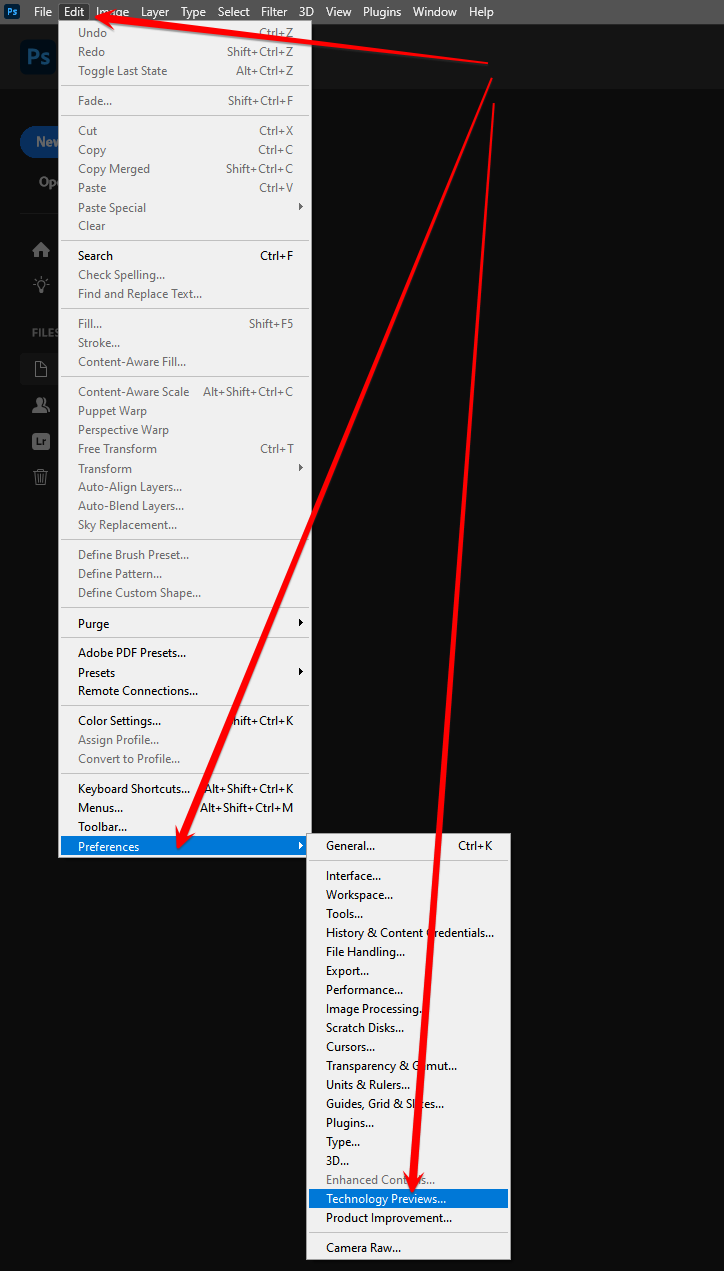Open 3D... in Preferences submenu
Screen dimensions: 724x1271
(408, 1161)
